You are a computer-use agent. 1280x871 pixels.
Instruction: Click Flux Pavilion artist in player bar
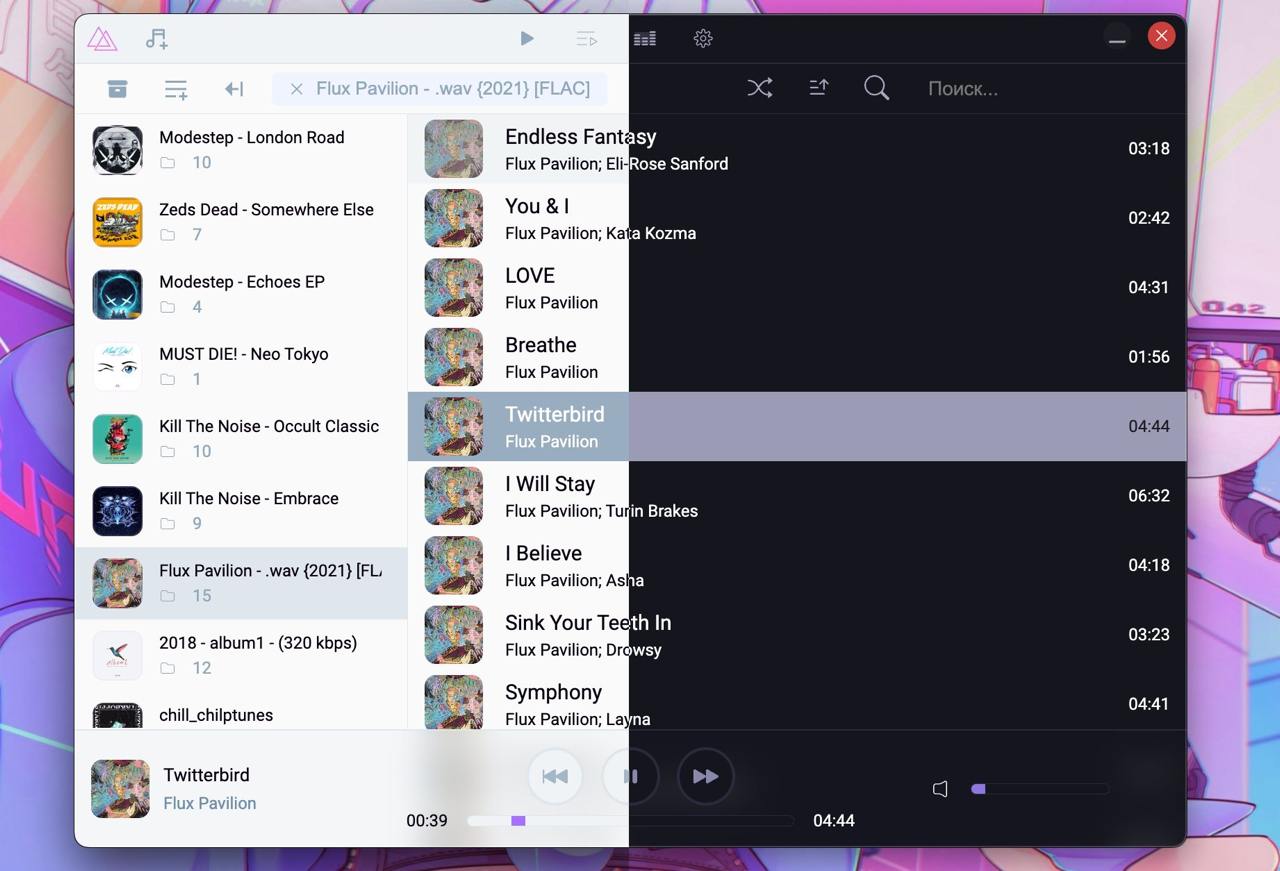tap(210, 803)
